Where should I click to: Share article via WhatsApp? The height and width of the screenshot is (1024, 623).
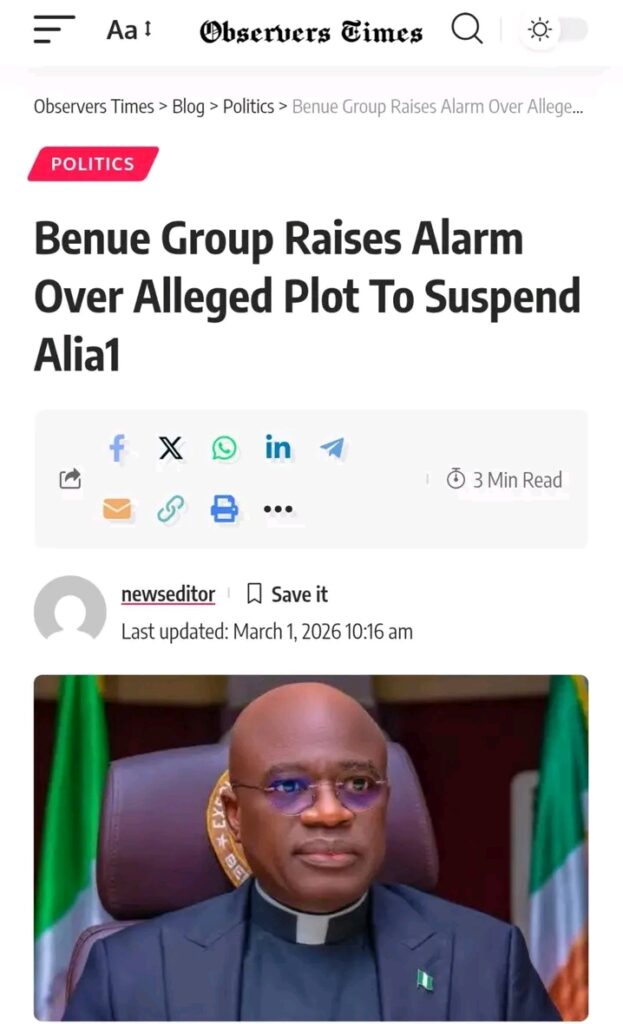point(225,449)
